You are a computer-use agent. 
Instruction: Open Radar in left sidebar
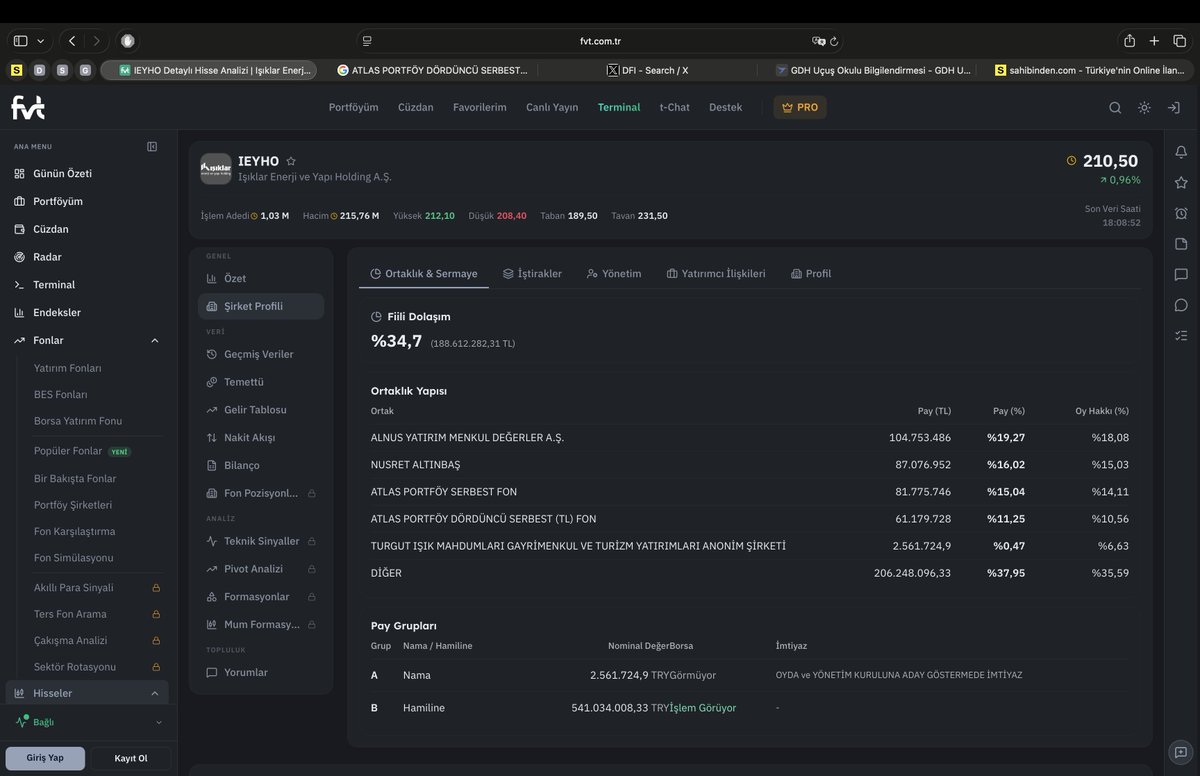47,257
